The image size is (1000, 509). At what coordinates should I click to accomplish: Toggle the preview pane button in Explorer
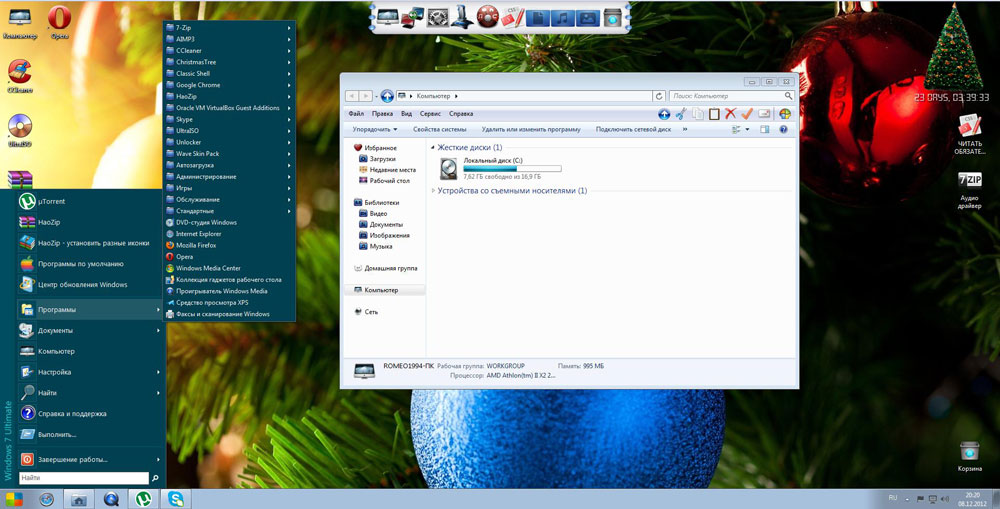click(765, 129)
